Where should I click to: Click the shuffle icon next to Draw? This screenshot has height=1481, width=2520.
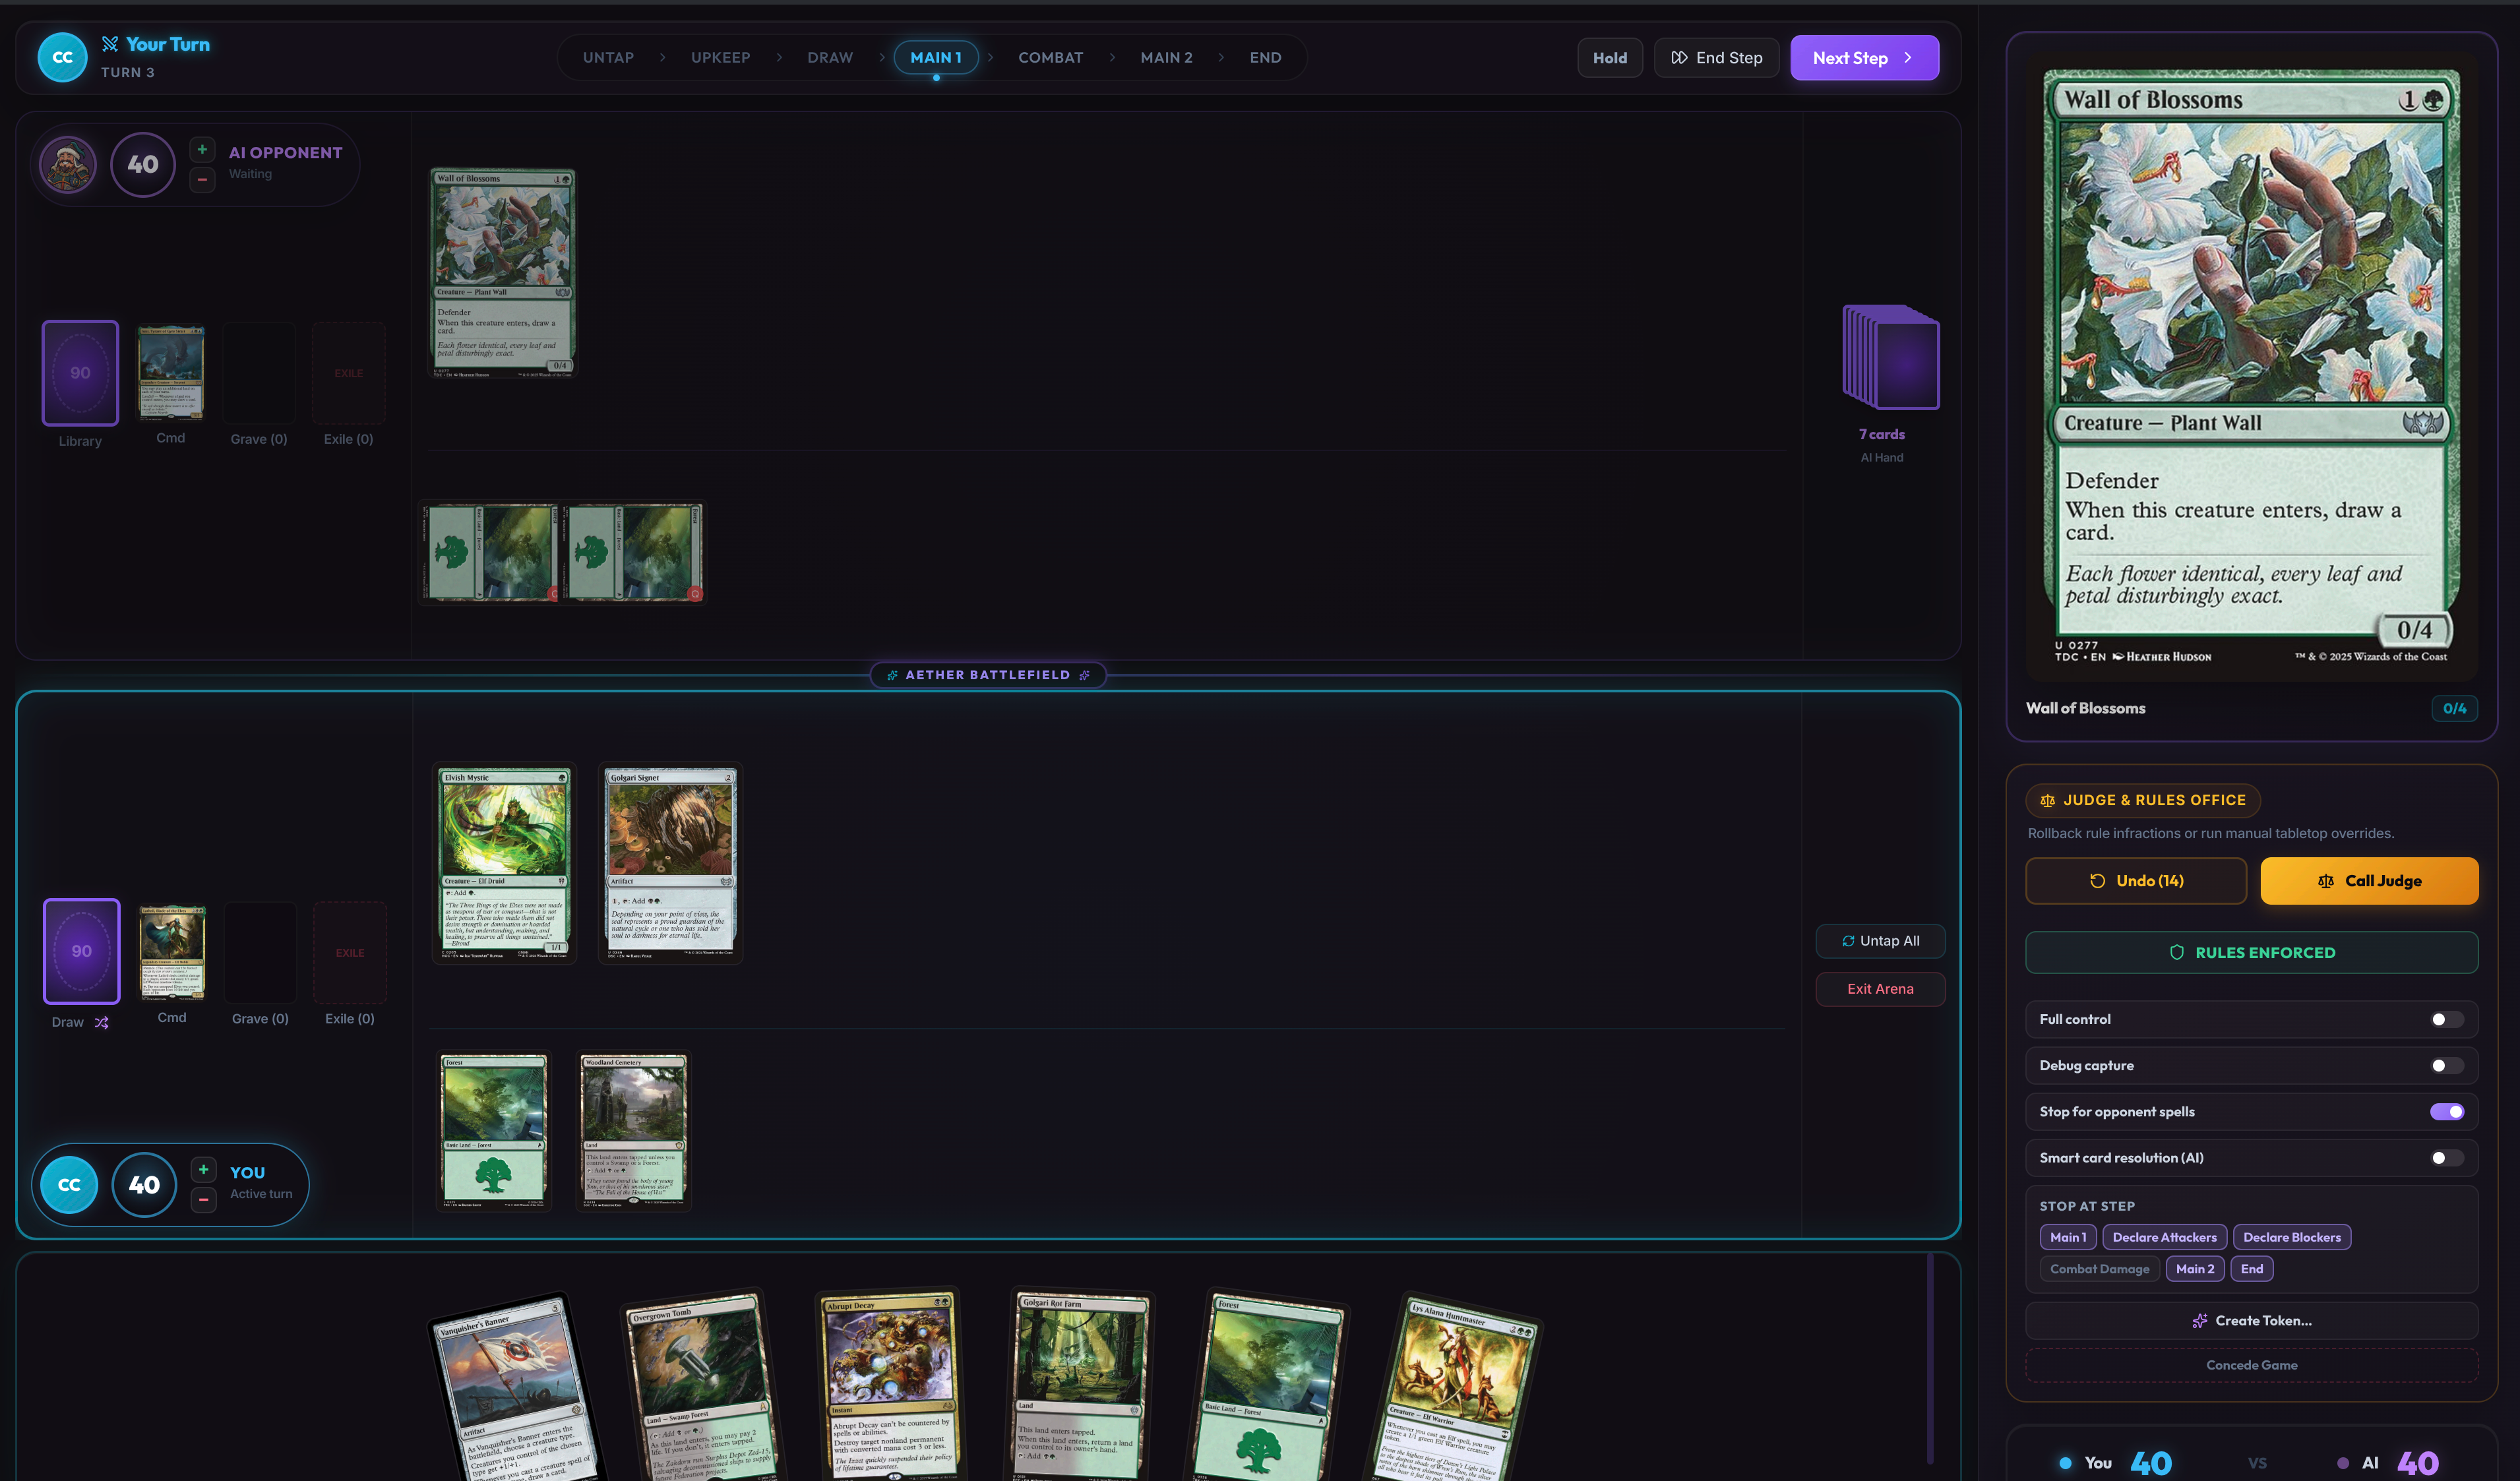(101, 1022)
